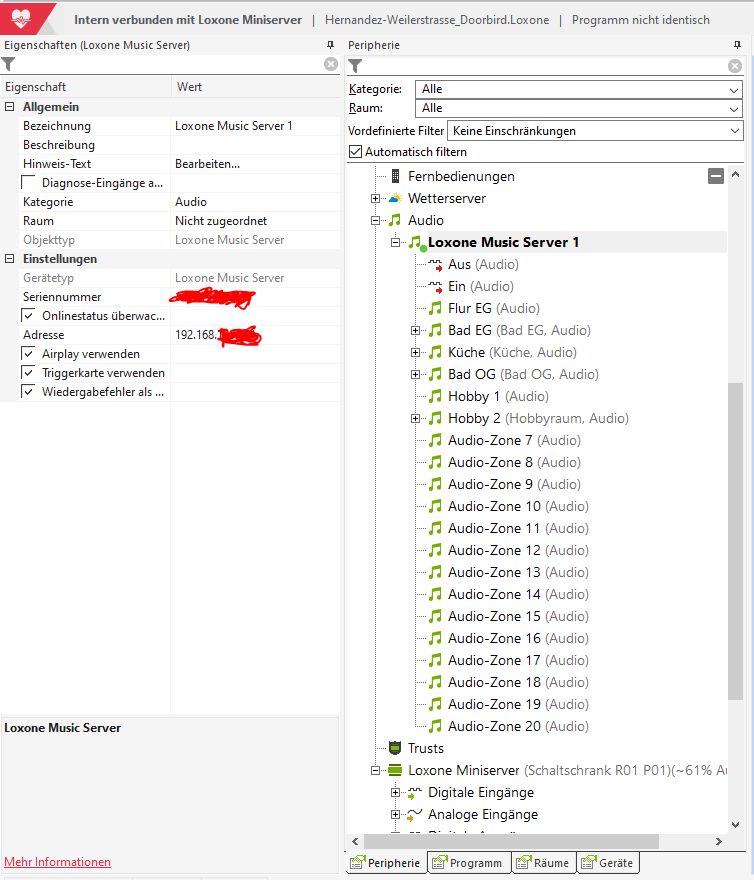Uncheck Automatisch filtern checkbox
Viewport: 754px width, 880px height.
[355, 152]
